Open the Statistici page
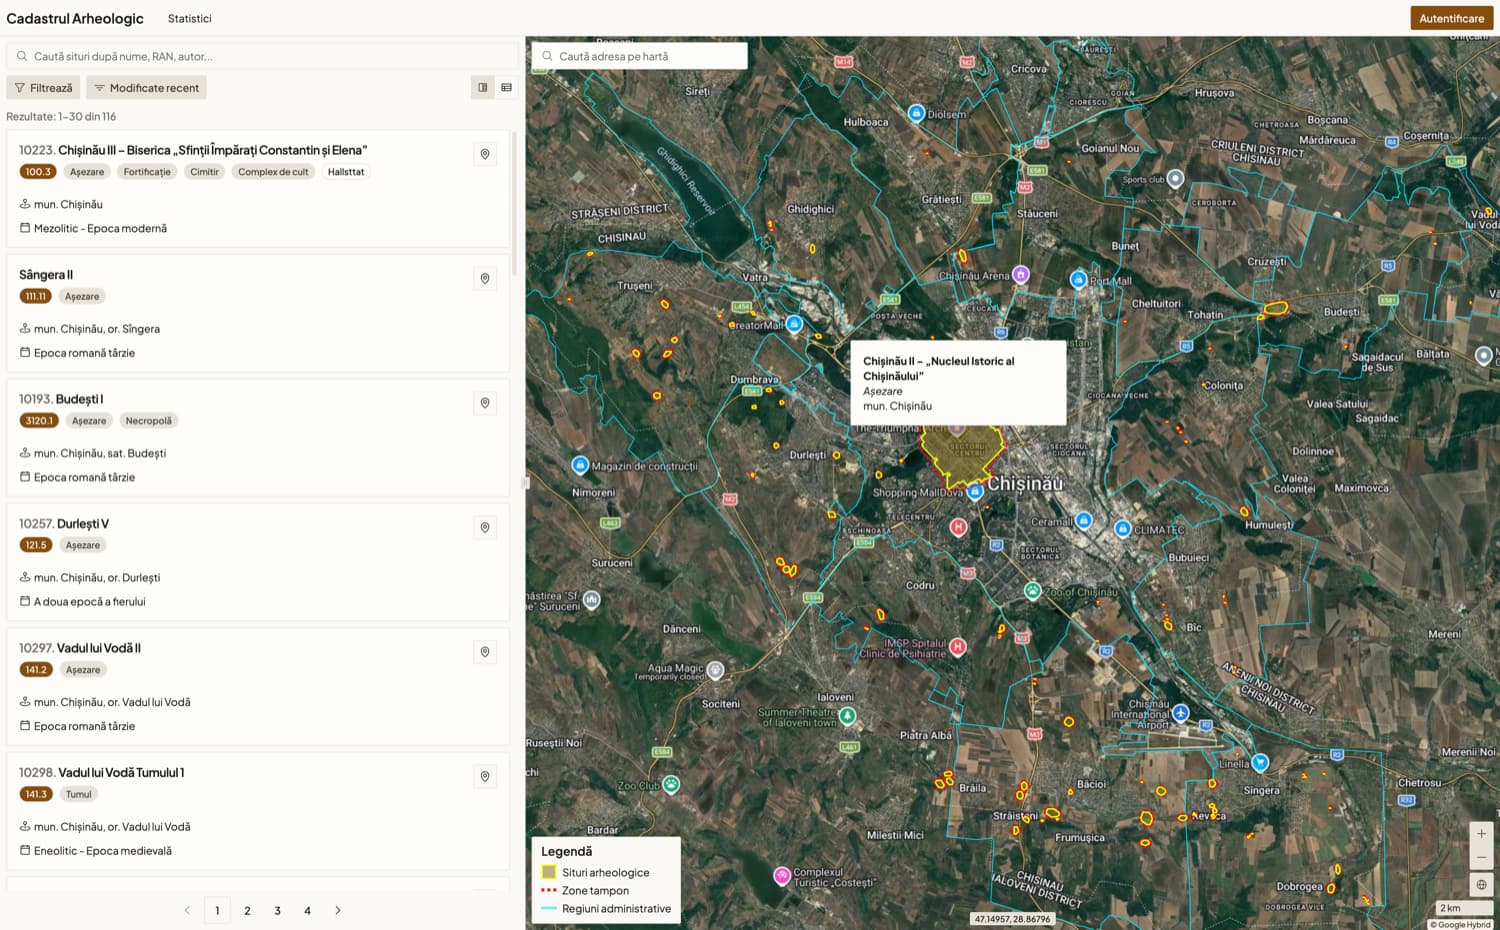1500x930 pixels. click(190, 18)
